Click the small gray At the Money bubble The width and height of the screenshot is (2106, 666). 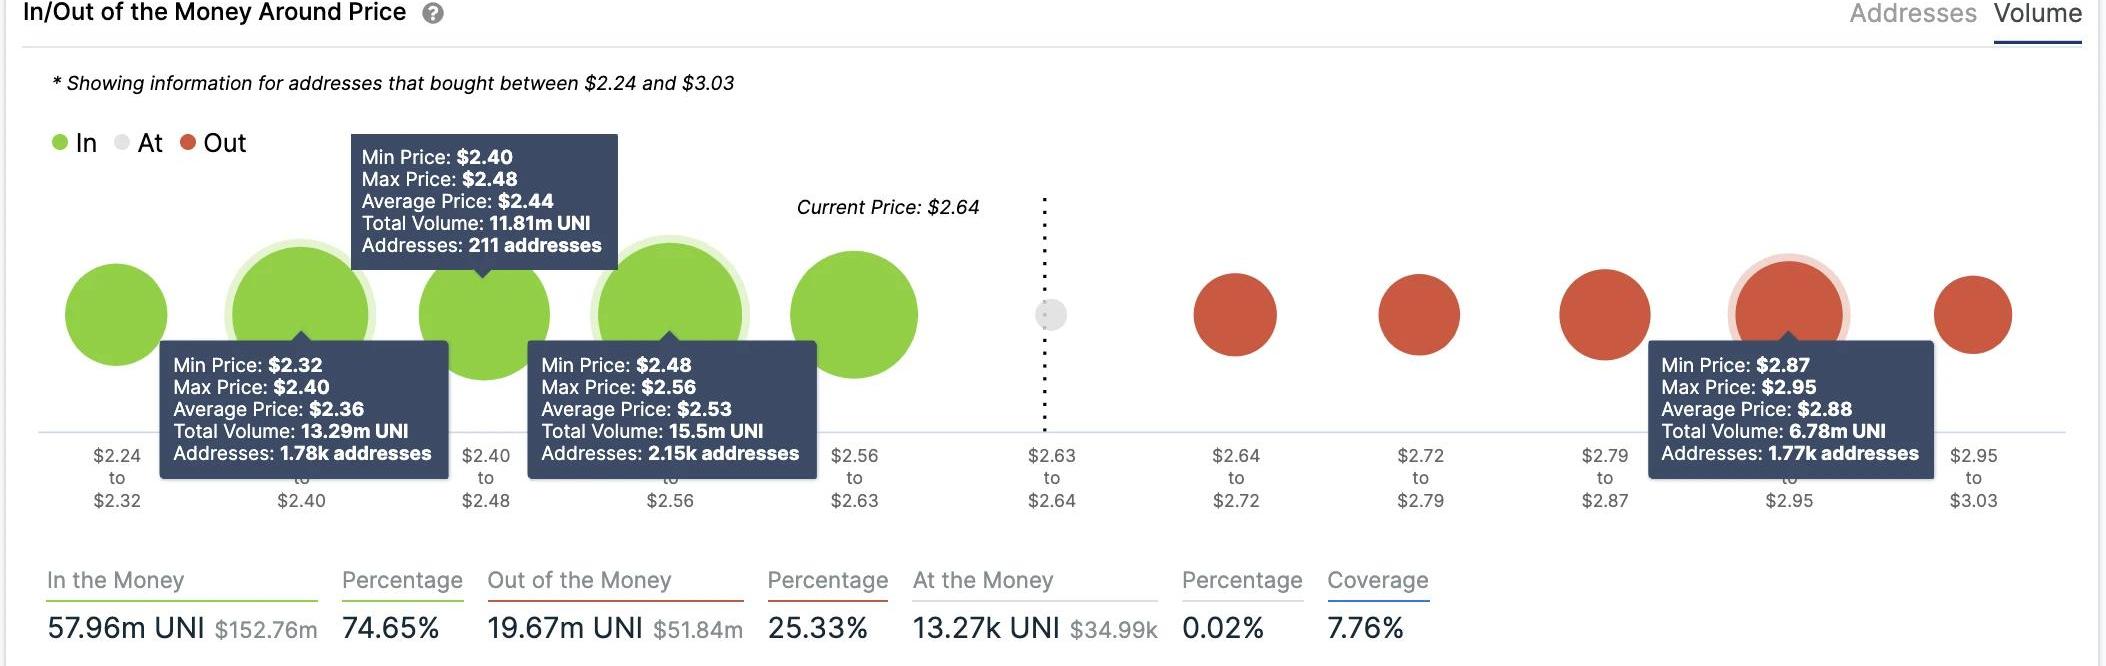[1051, 314]
